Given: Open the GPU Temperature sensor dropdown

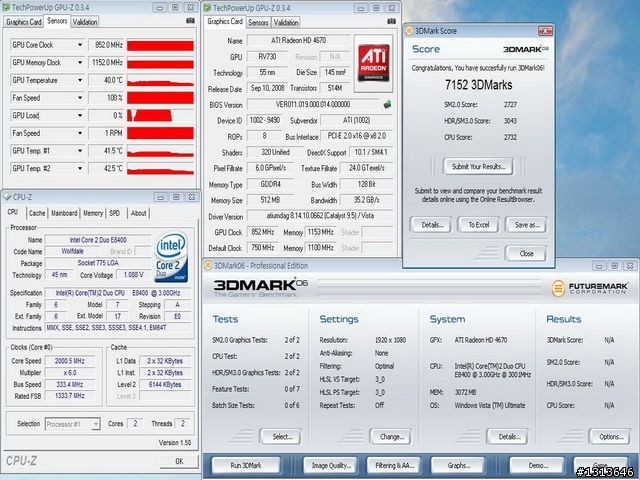Looking at the screenshot, I should (x=80, y=80).
